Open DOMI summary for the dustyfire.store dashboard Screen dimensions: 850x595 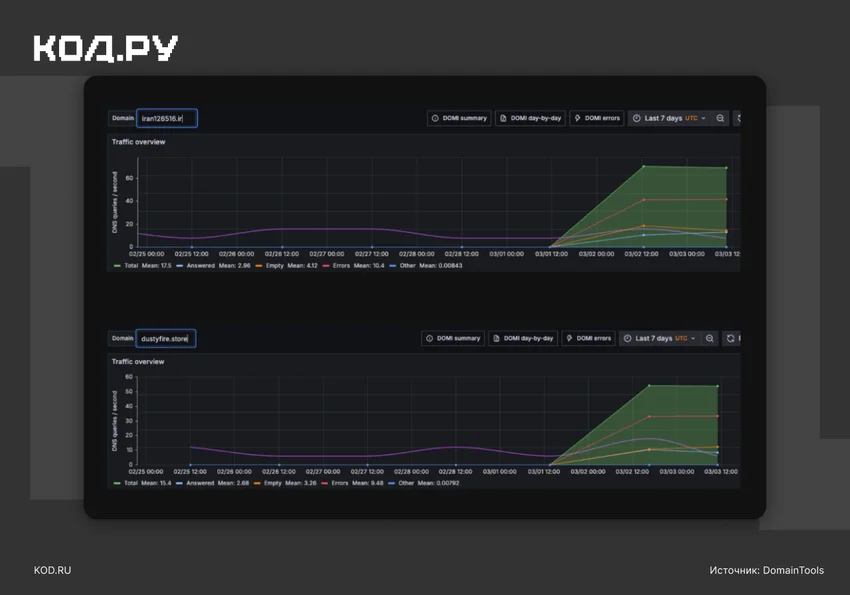[x=453, y=338]
